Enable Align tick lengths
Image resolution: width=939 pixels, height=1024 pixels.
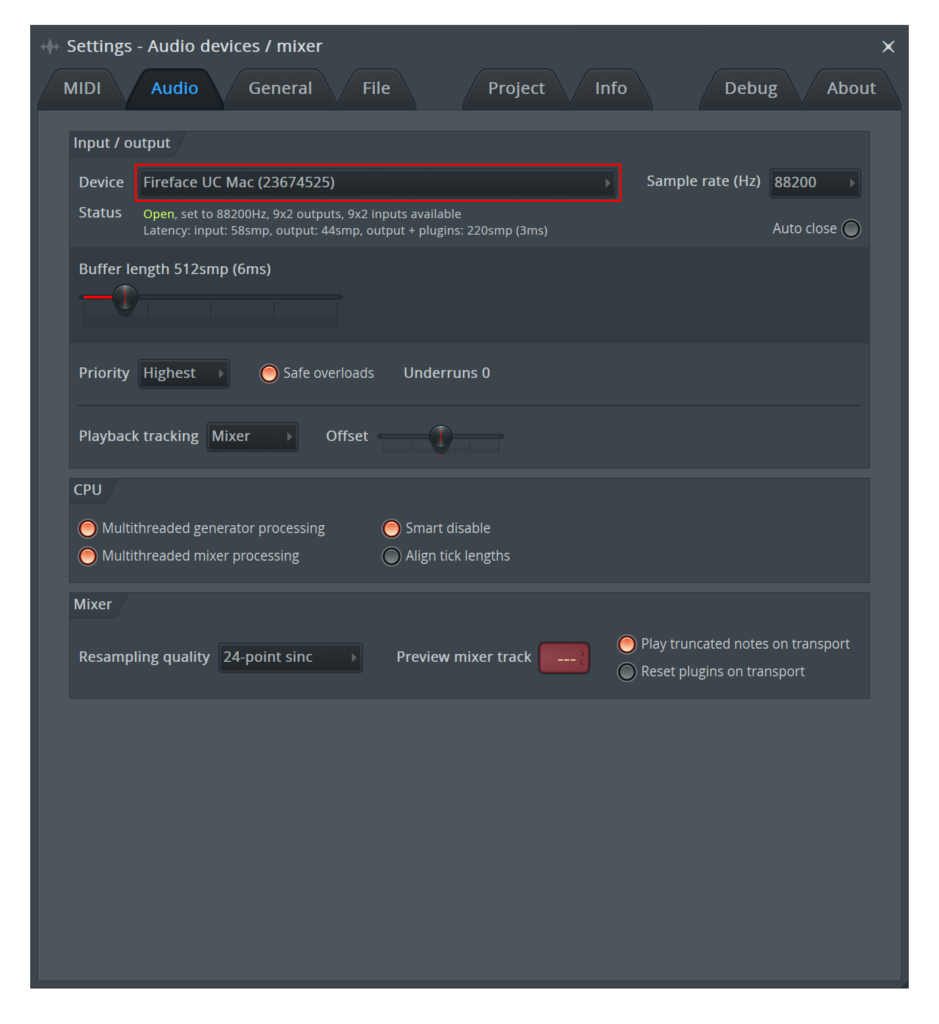[392, 556]
